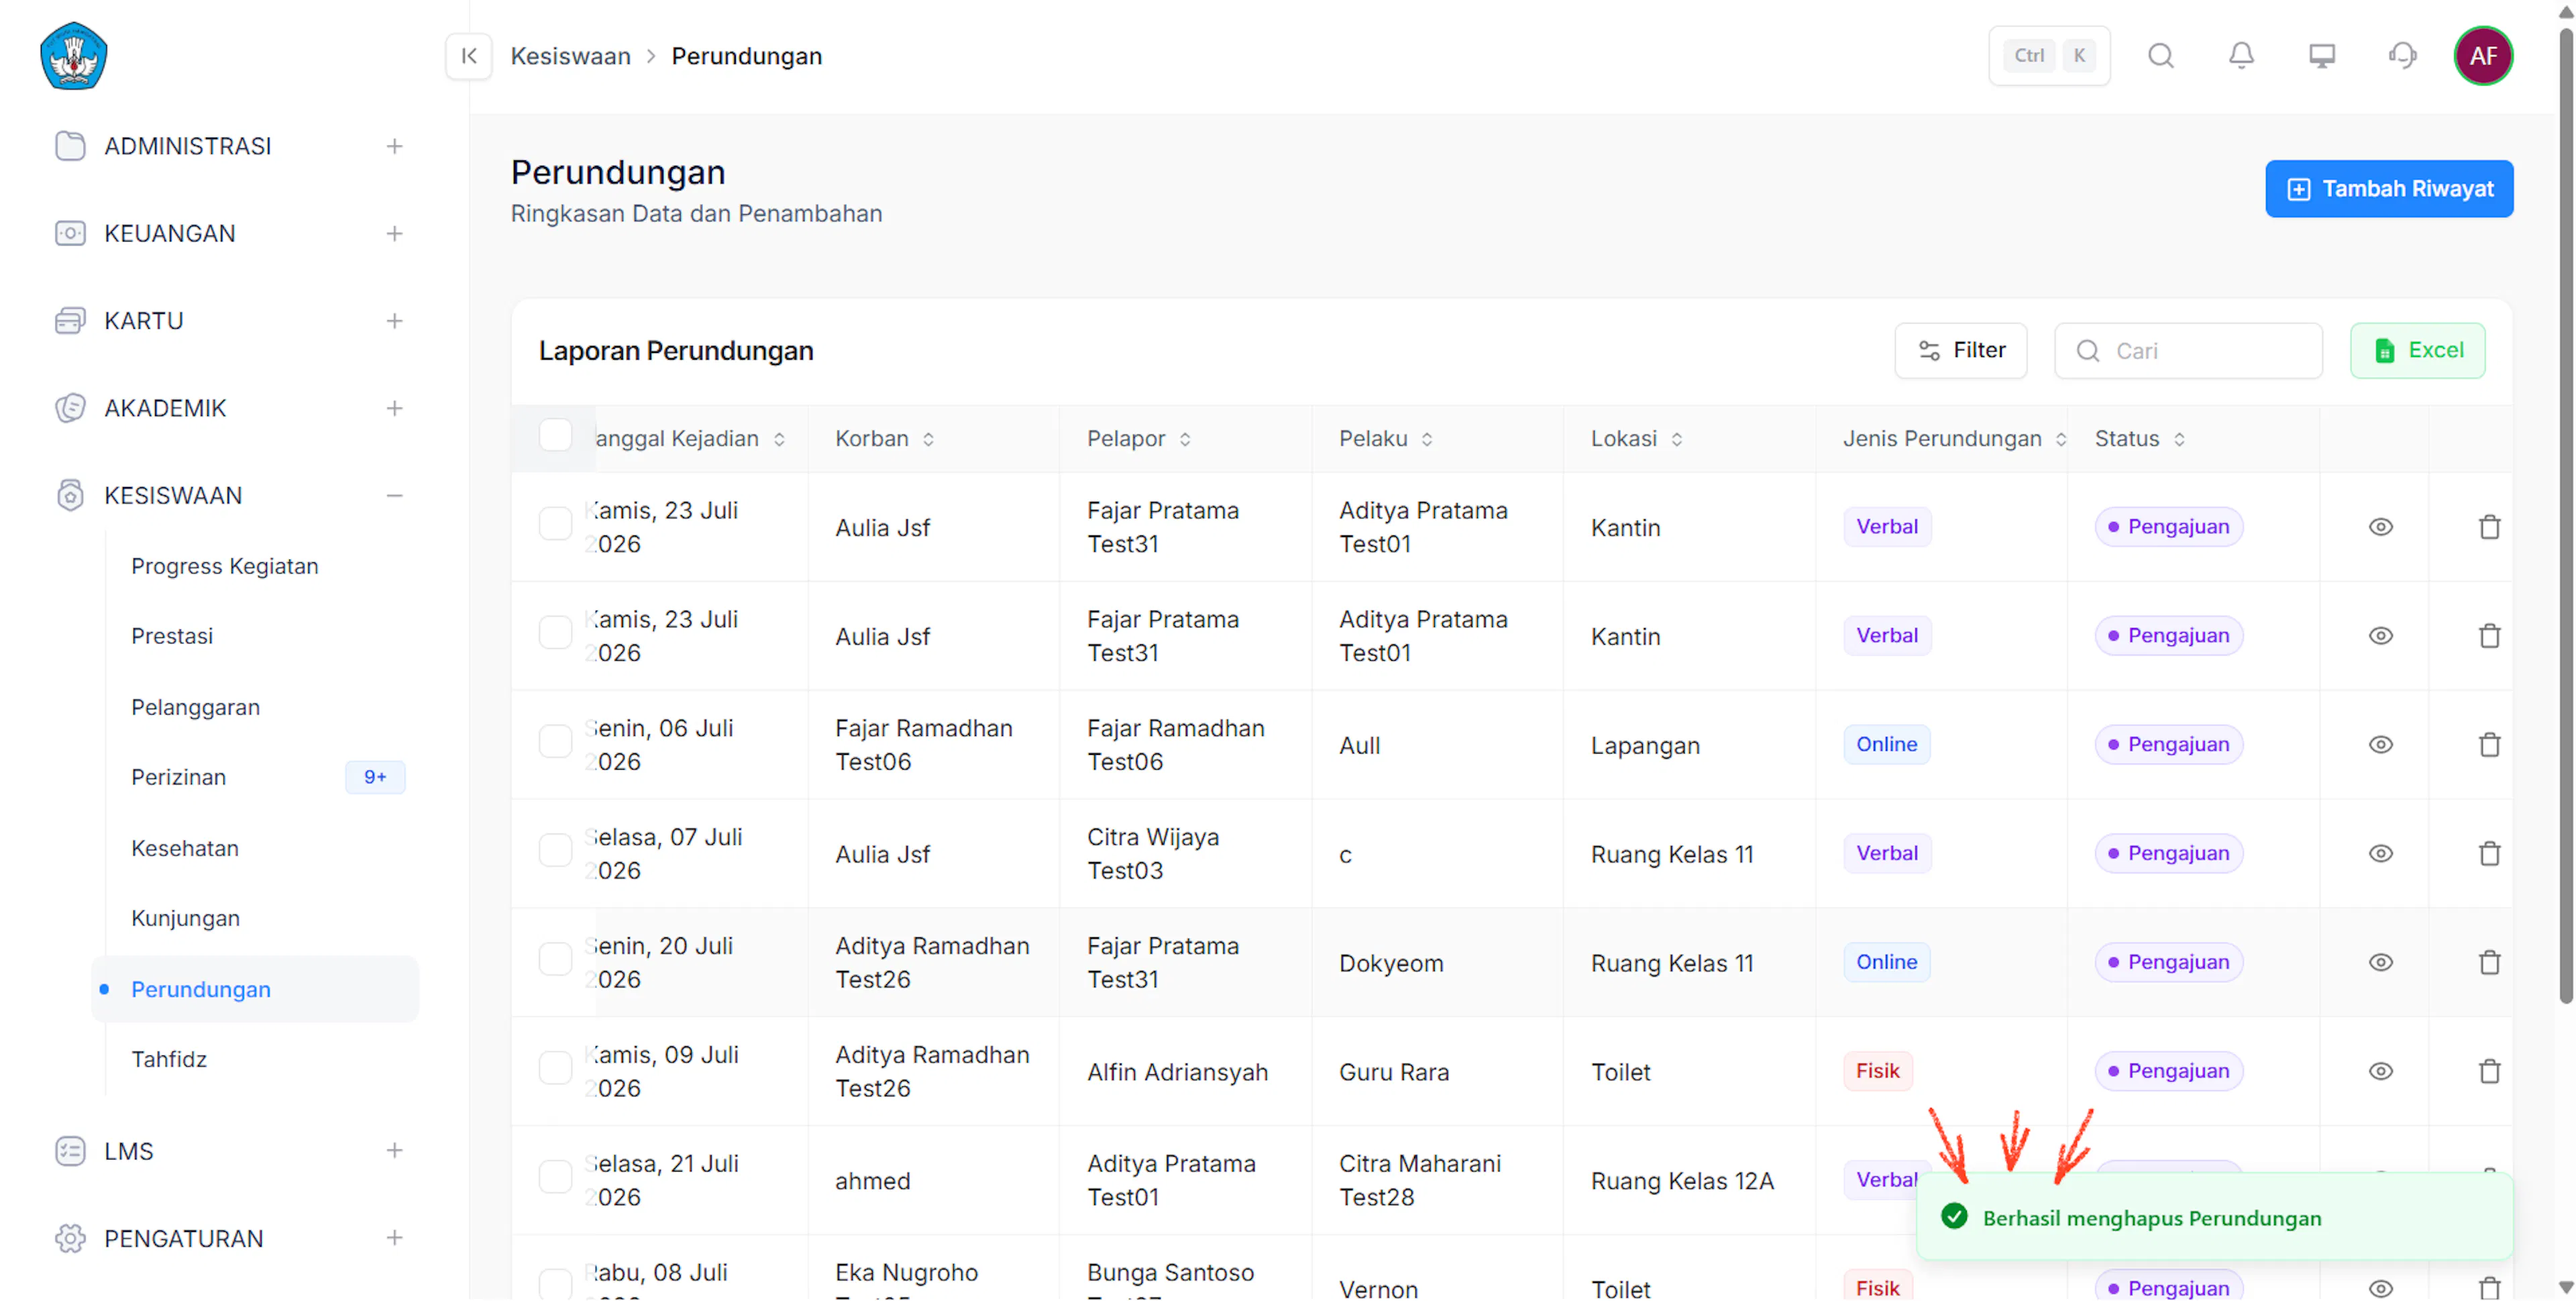
Task: Tick checkbox for Kamis 09 Juli row
Action: tap(555, 1069)
